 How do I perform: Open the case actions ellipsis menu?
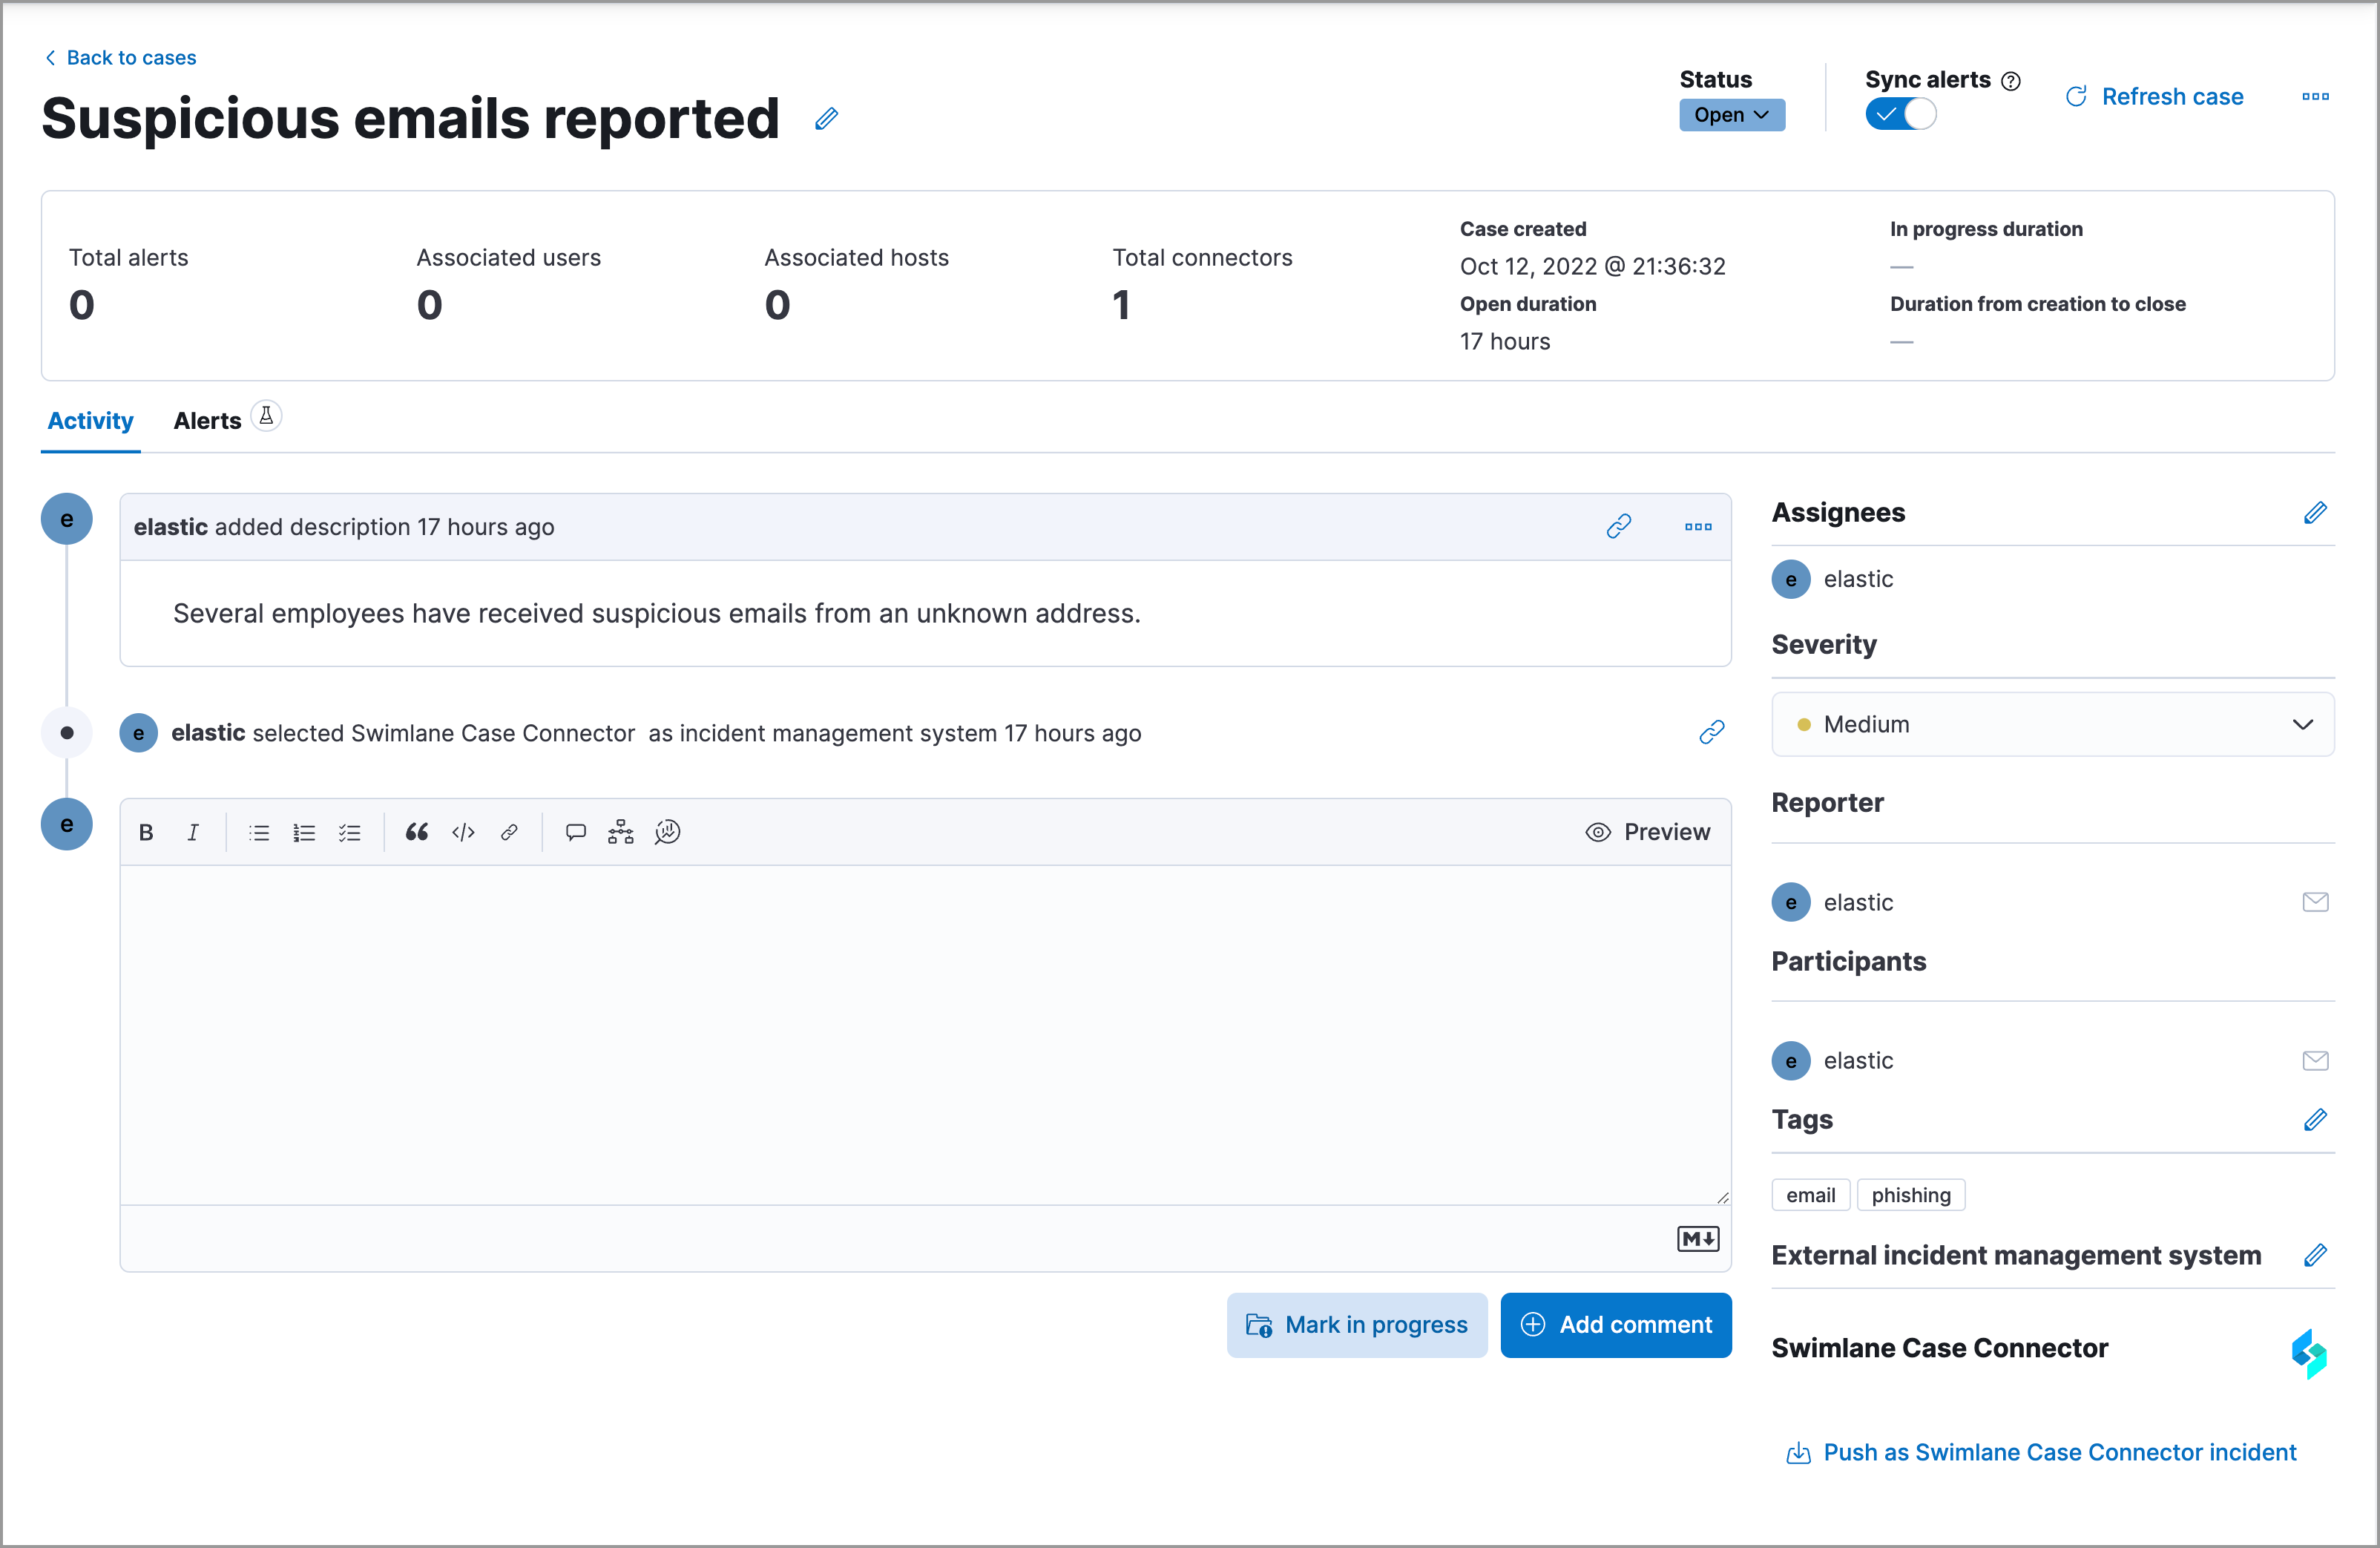click(x=2315, y=97)
